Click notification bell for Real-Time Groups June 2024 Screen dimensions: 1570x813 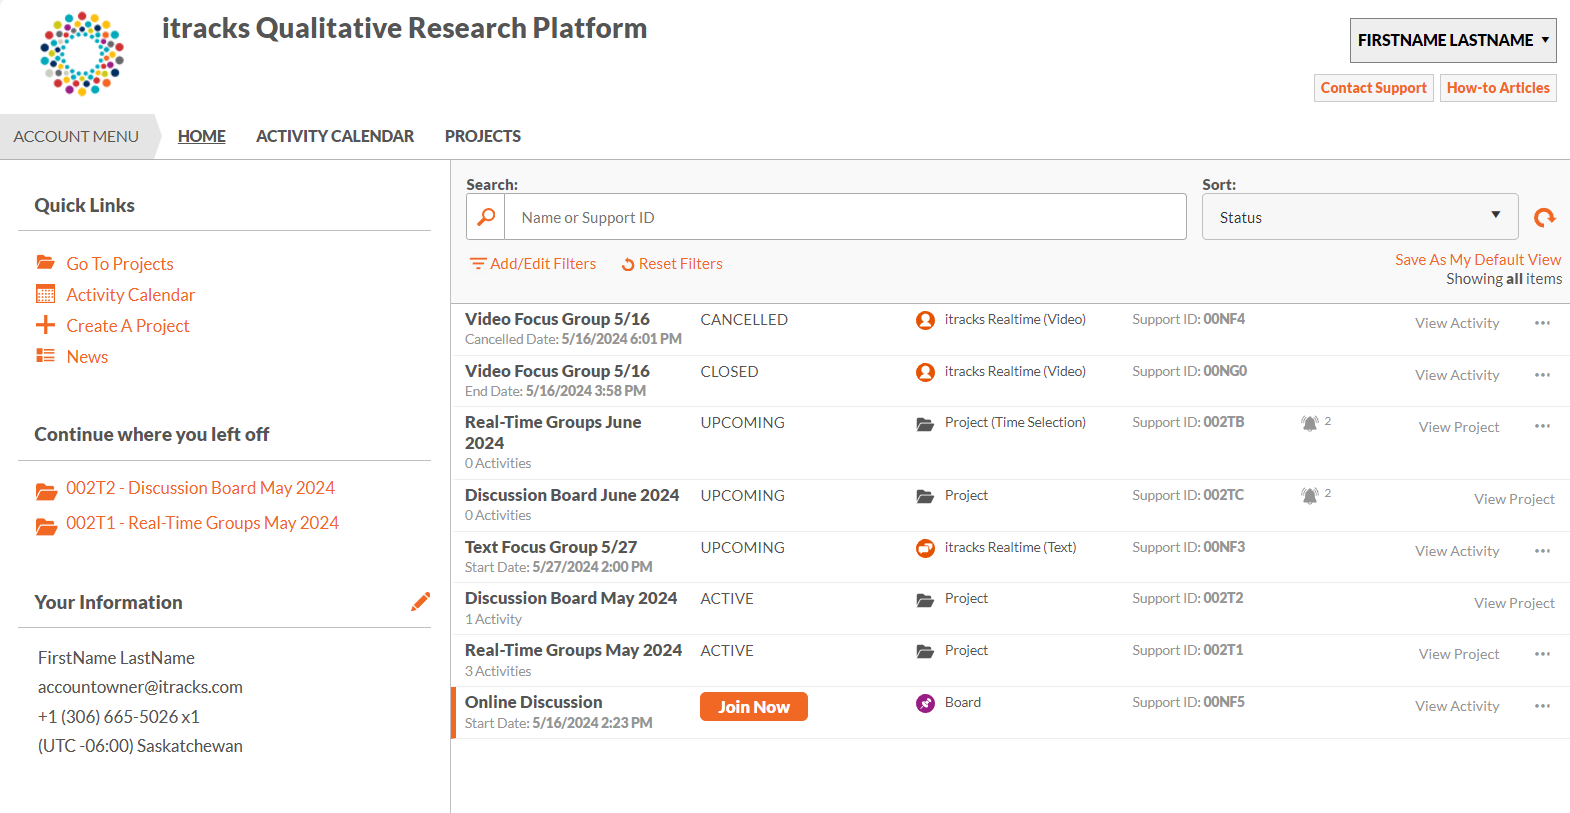1309,423
